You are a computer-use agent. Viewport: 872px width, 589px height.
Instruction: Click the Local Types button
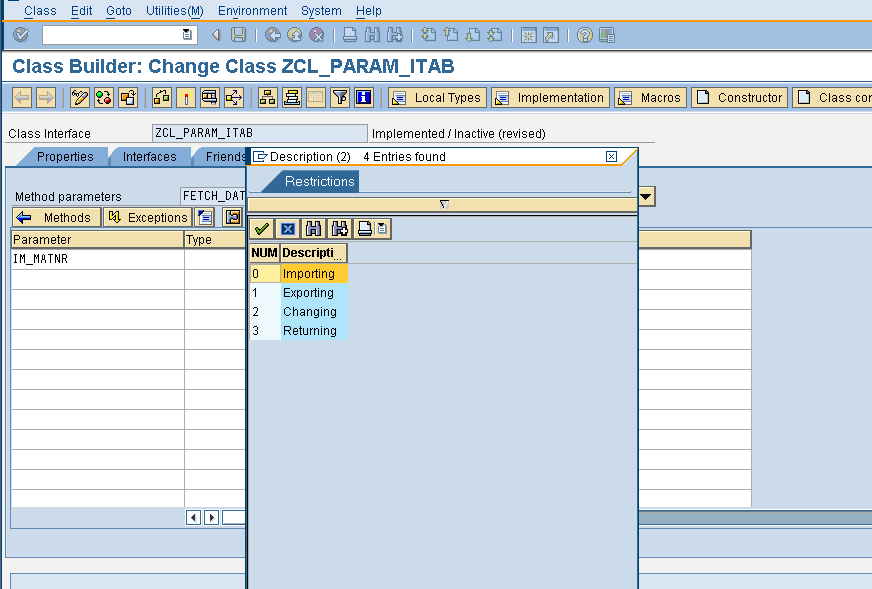(436, 97)
